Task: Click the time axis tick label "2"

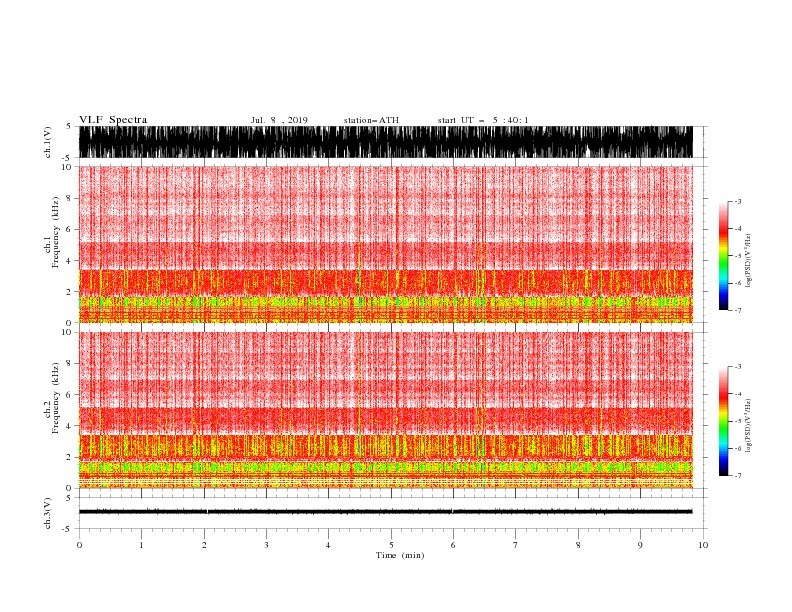Action: click(x=204, y=545)
